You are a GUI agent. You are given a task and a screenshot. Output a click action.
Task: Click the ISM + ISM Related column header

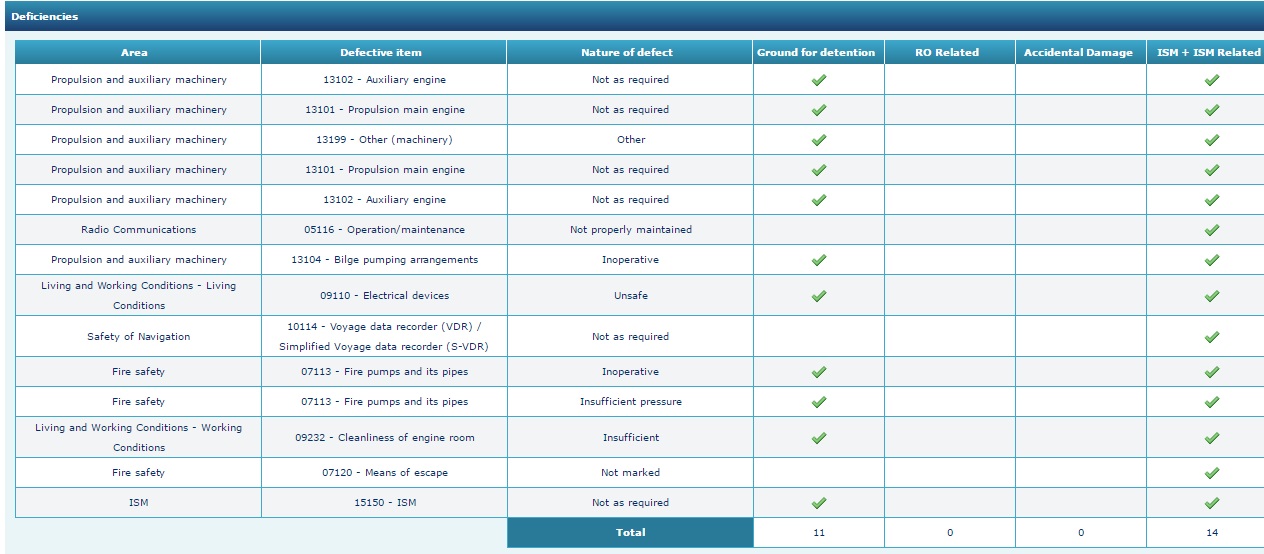coord(1206,52)
